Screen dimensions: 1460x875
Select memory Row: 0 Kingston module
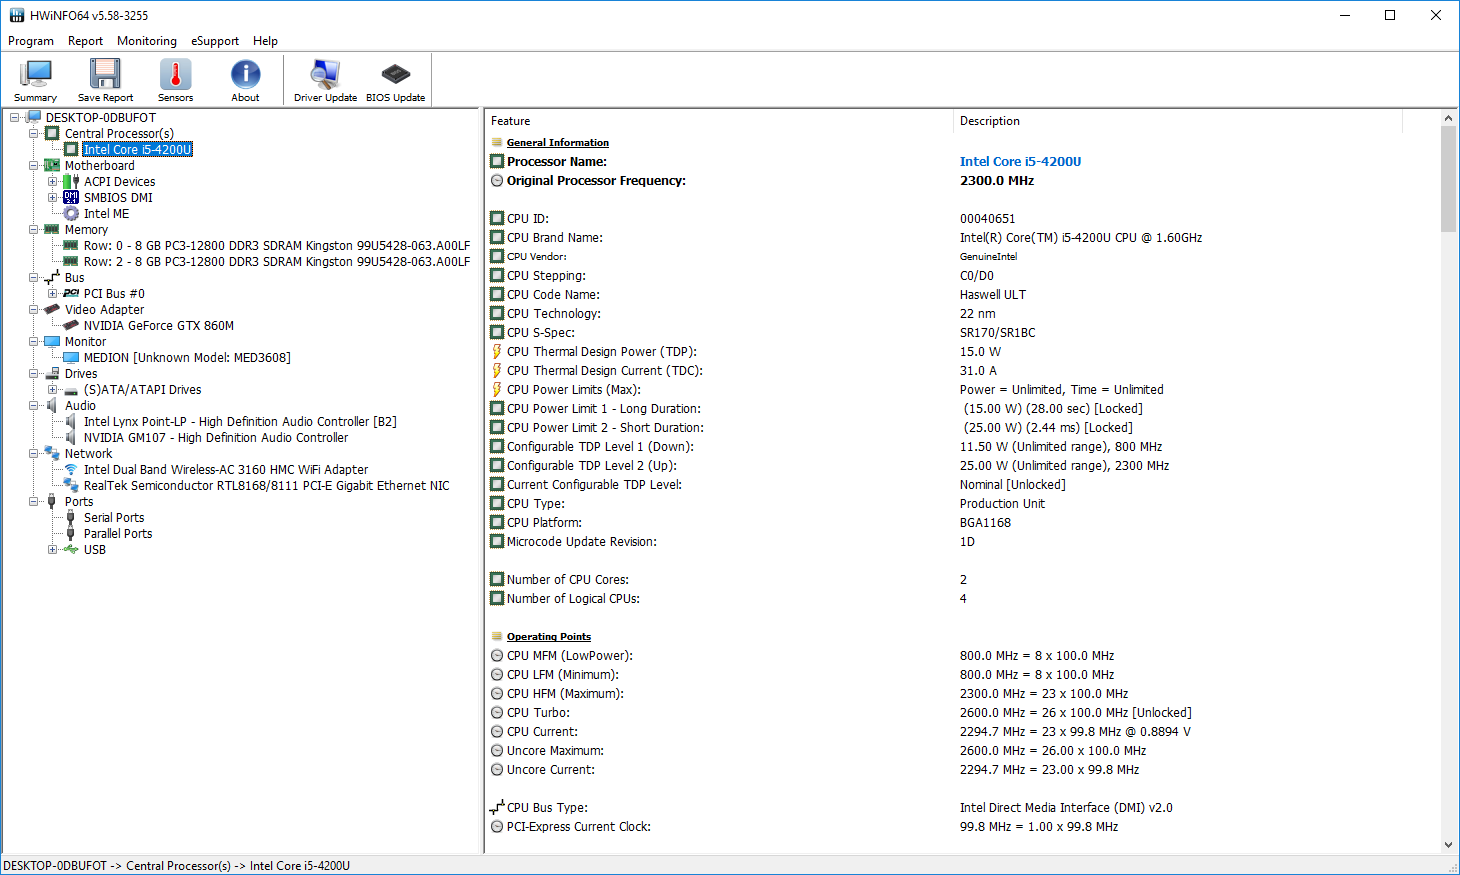[x=277, y=246]
